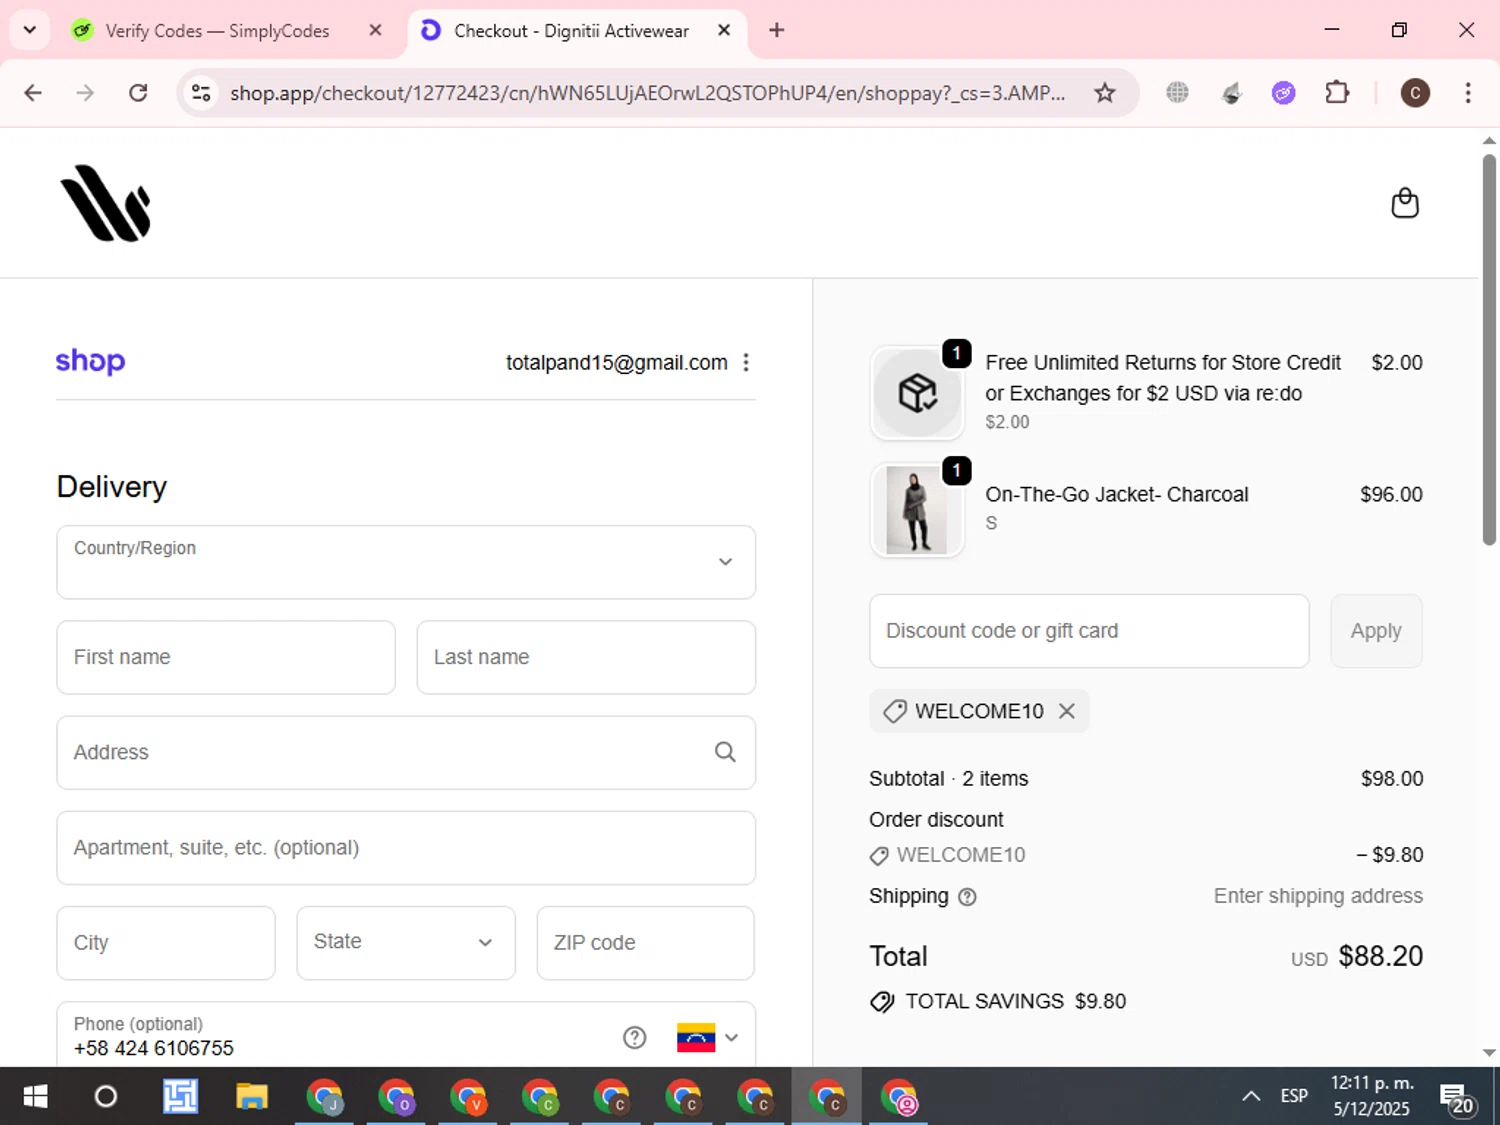
Task: Open notification center in taskbar
Action: [1456, 1097]
